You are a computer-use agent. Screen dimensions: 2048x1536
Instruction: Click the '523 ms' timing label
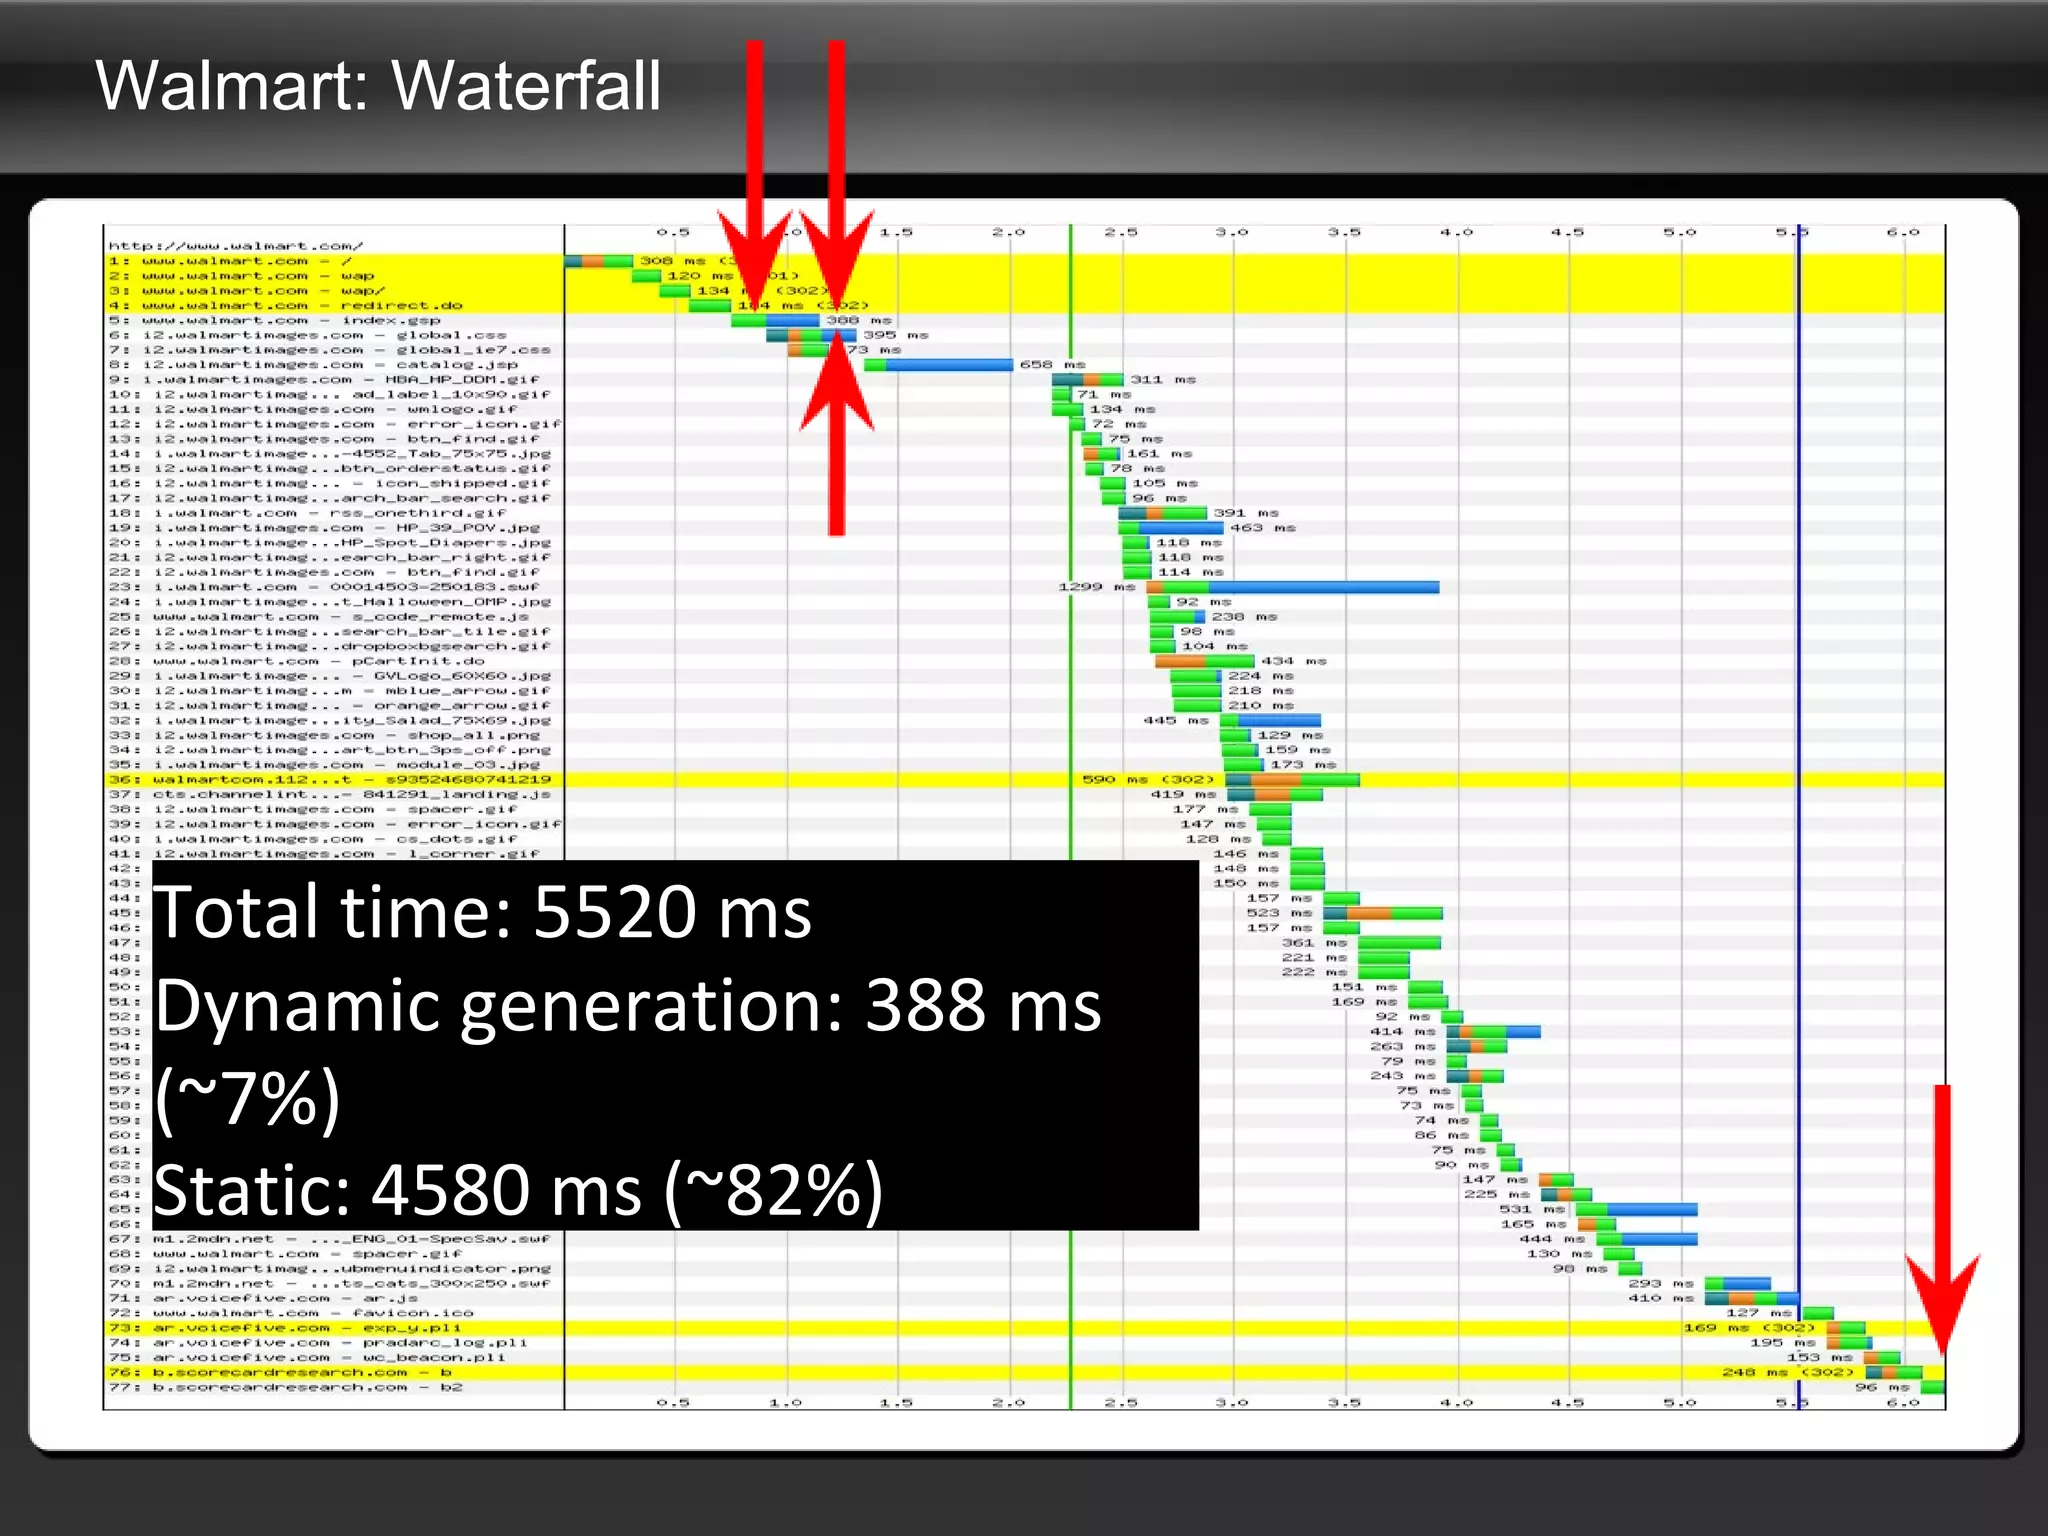click(1279, 912)
